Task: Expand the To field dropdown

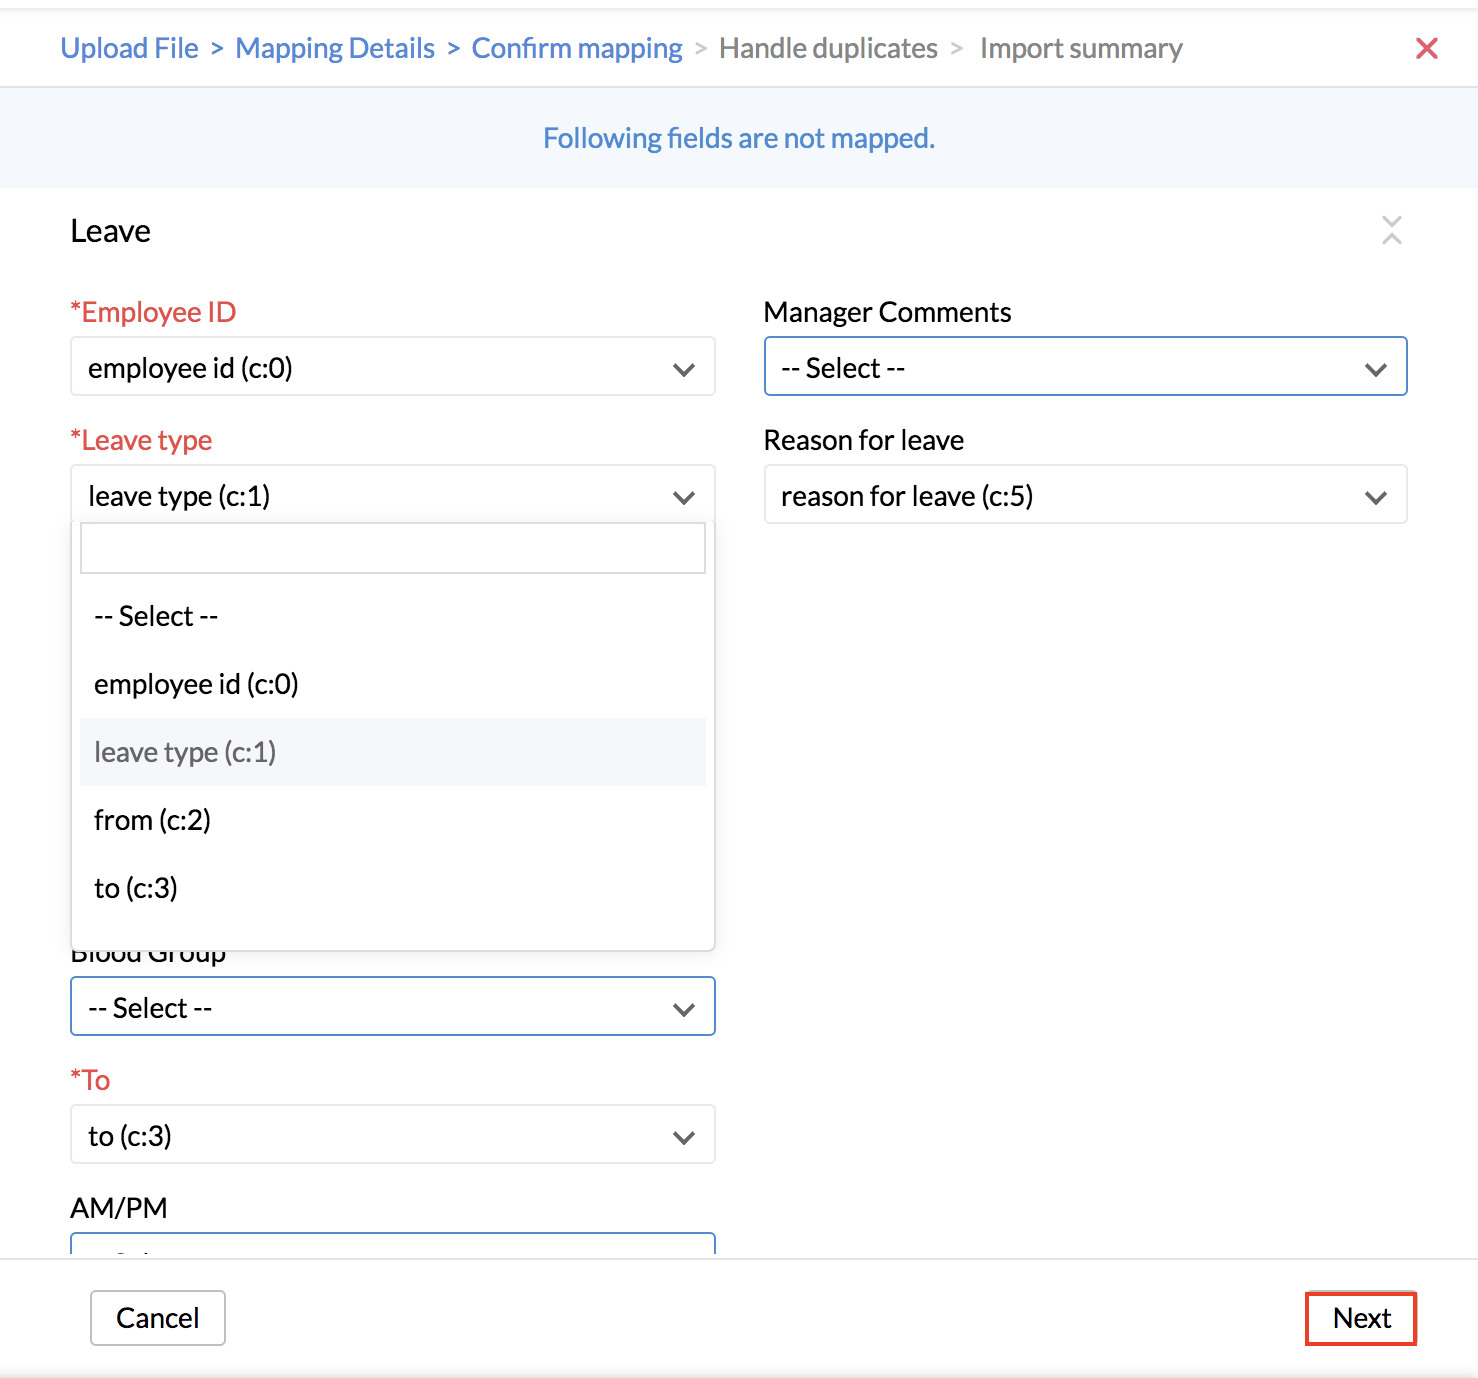Action: click(392, 1135)
